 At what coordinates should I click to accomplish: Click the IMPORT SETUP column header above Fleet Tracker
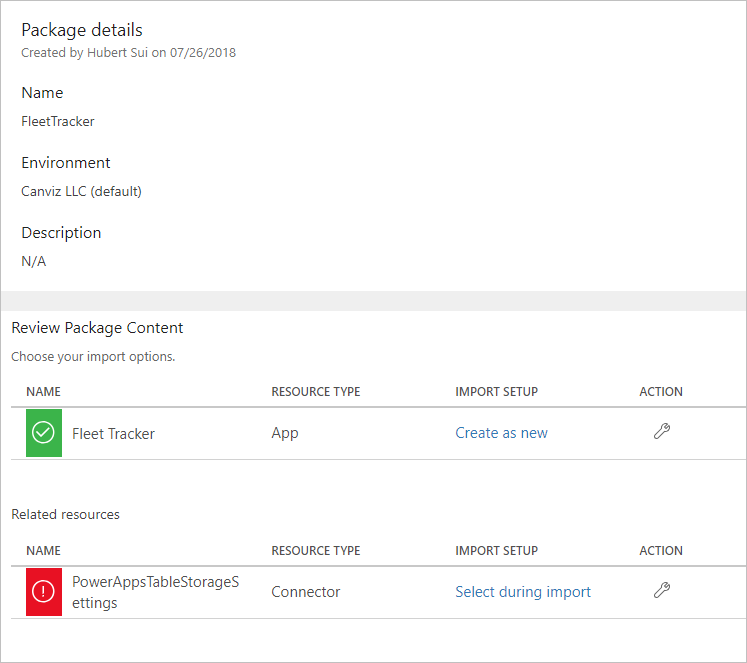pyautogui.click(x=496, y=392)
